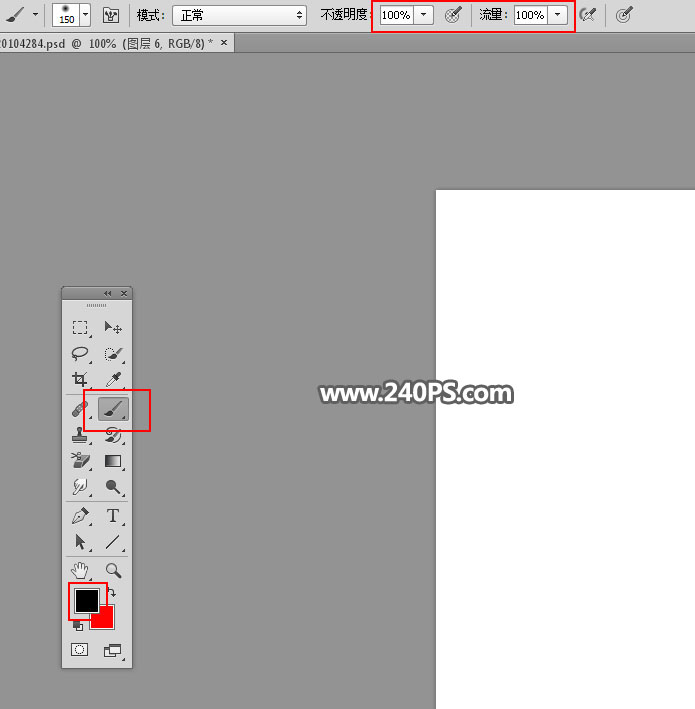Select the Dodge tool
The width and height of the screenshot is (695, 709).
tap(113, 487)
